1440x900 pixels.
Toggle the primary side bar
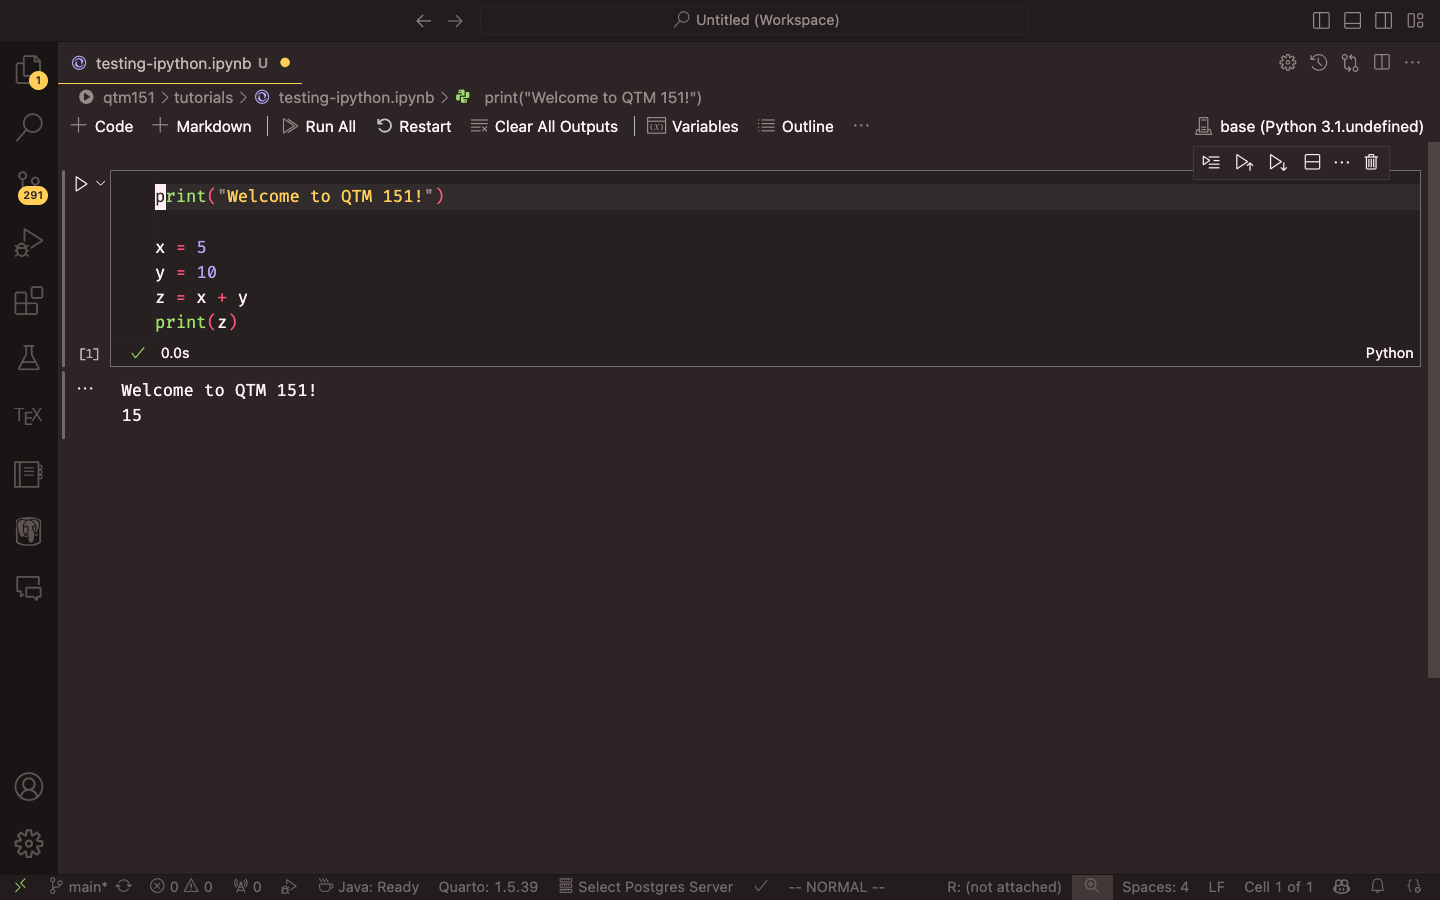[1321, 20]
